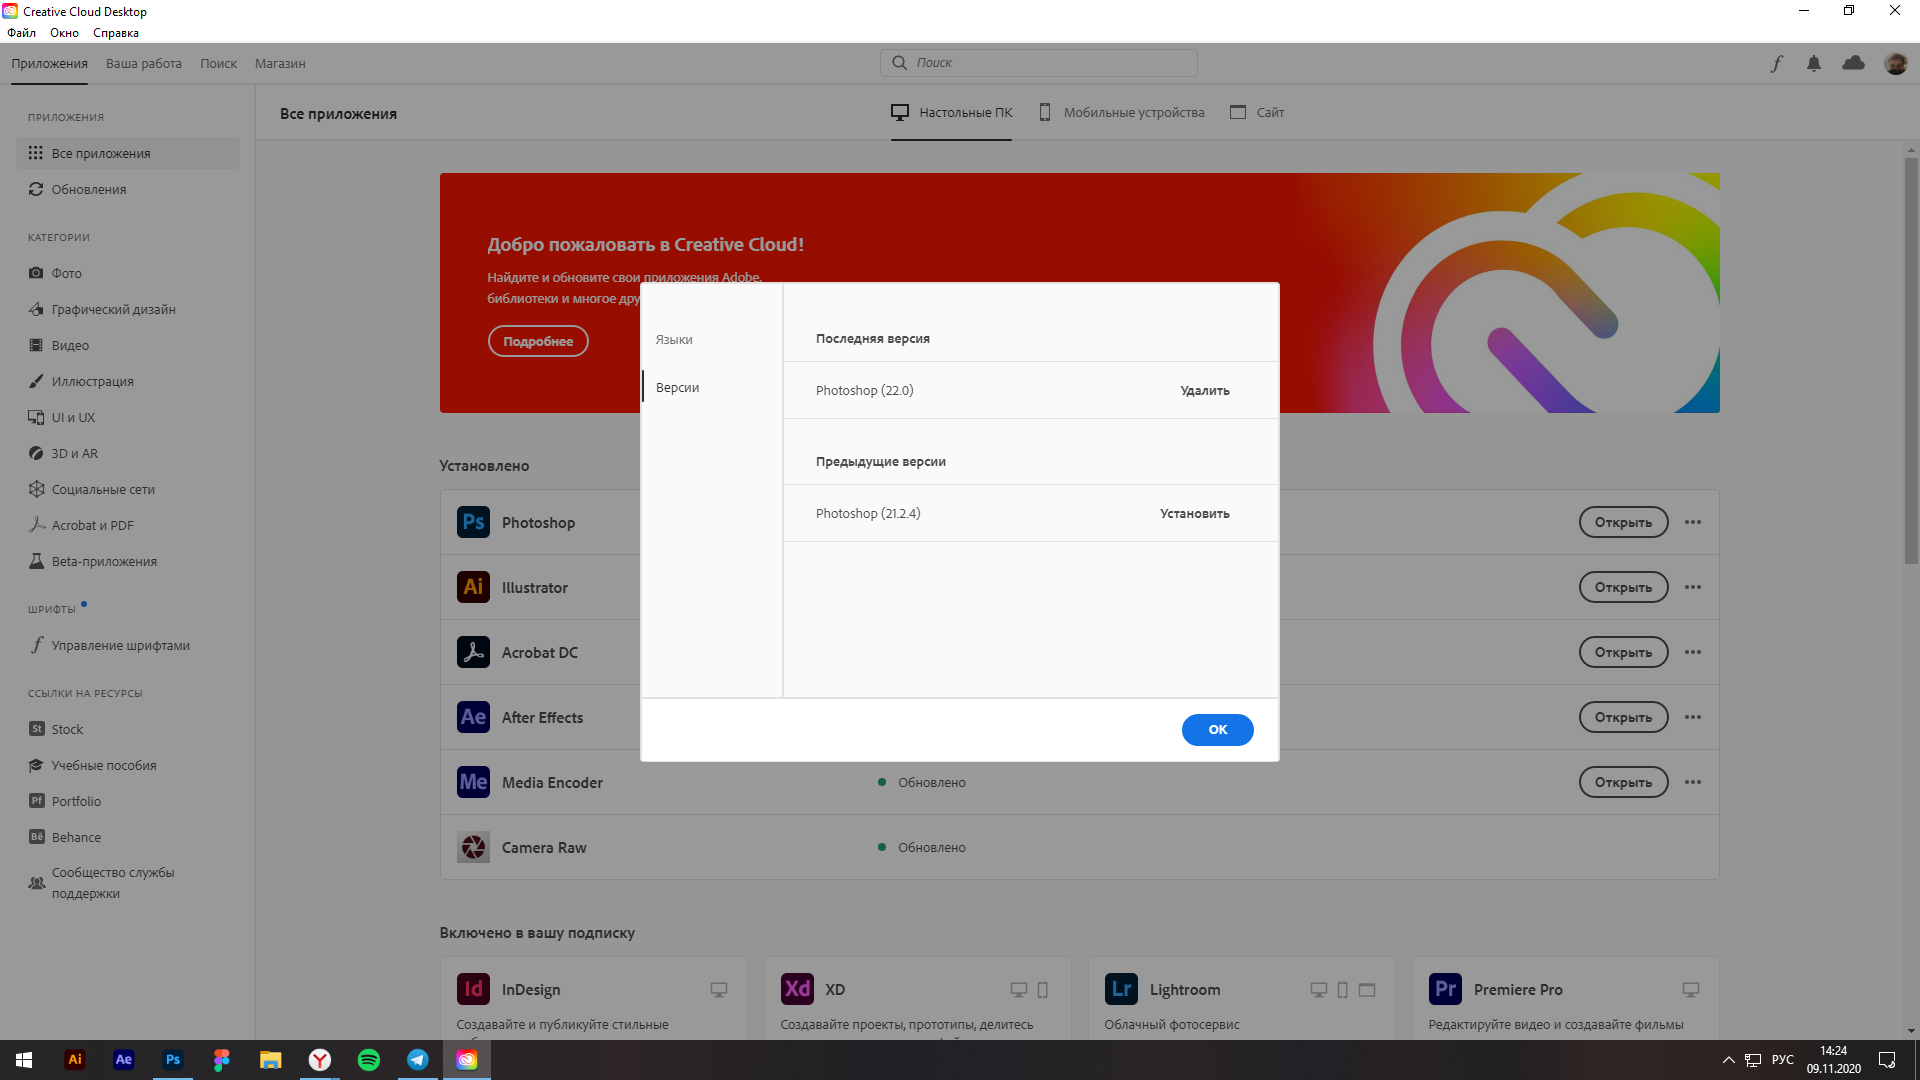Open more options for Photoshop row
Image resolution: width=1920 pixels, height=1080 pixels.
(x=1692, y=522)
